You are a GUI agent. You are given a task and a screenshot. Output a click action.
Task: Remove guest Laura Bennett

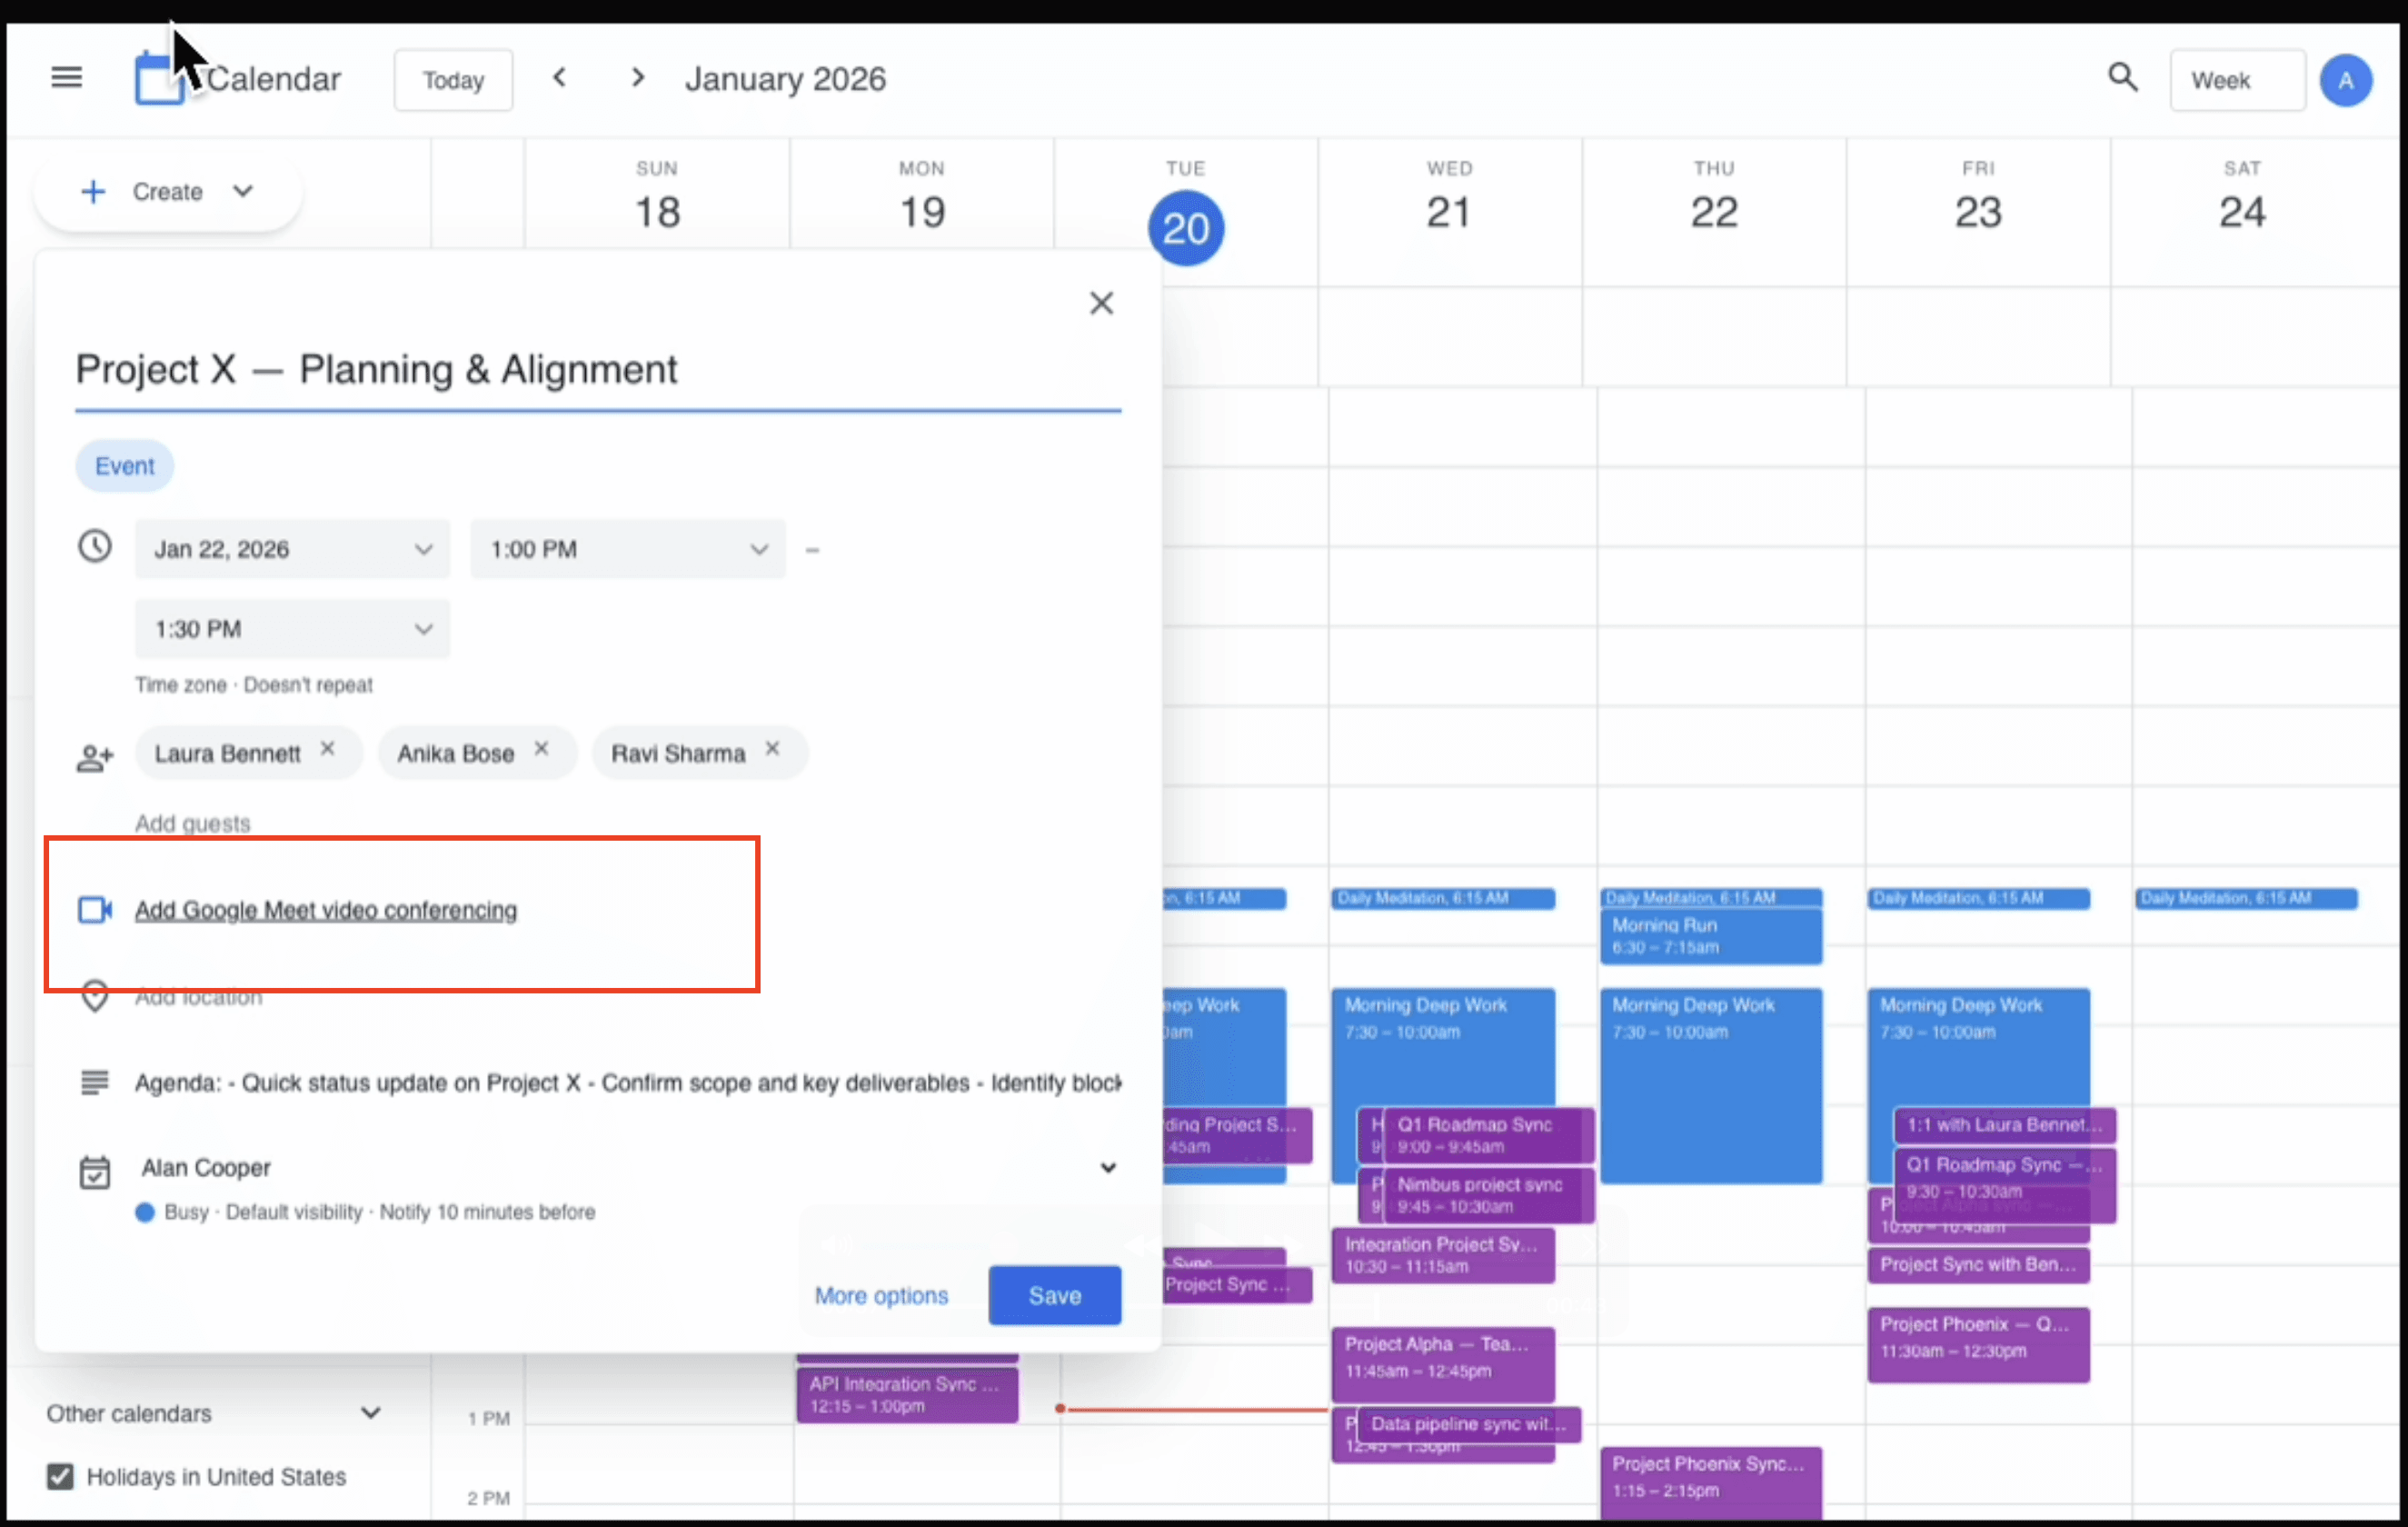coord(327,749)
